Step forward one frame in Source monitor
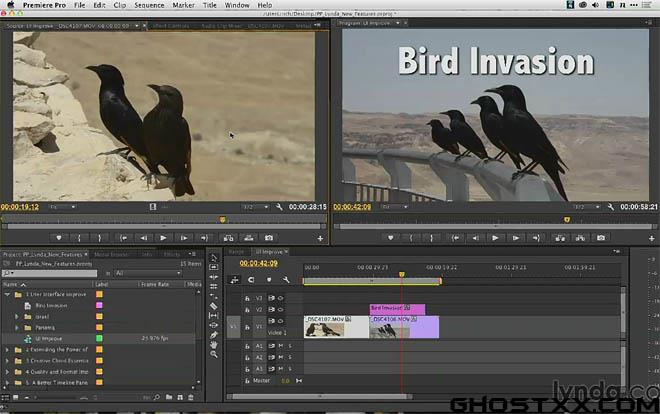 pyautogui.click(x=184, y=238)
